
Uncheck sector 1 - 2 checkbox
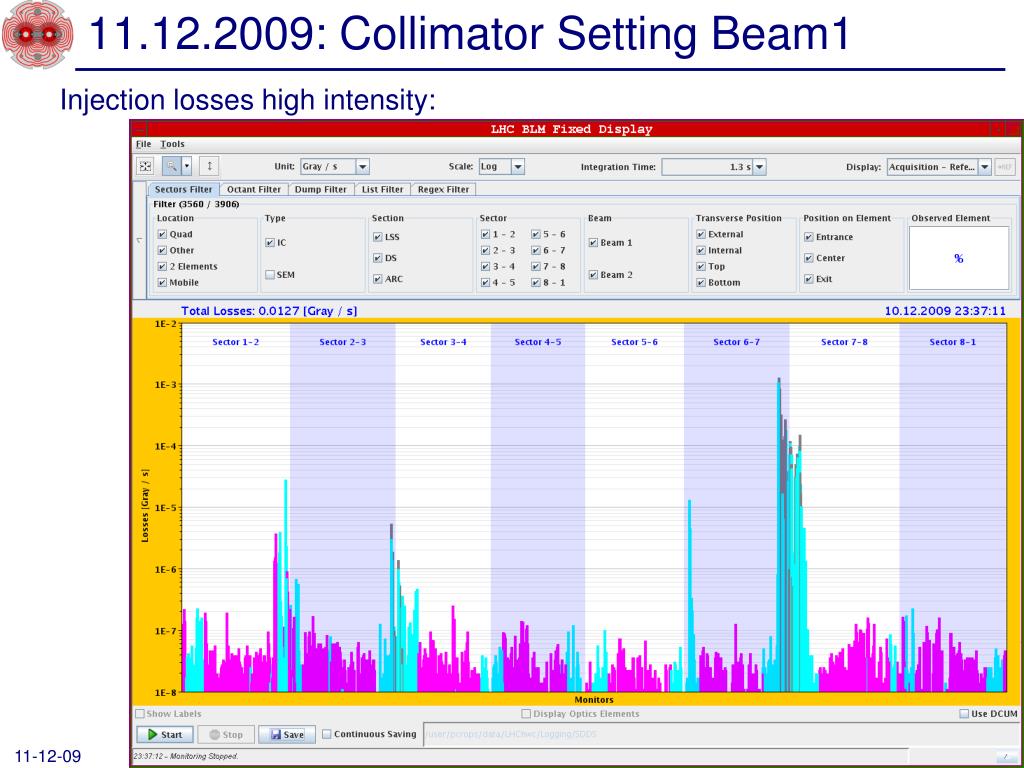pos(485,234)
